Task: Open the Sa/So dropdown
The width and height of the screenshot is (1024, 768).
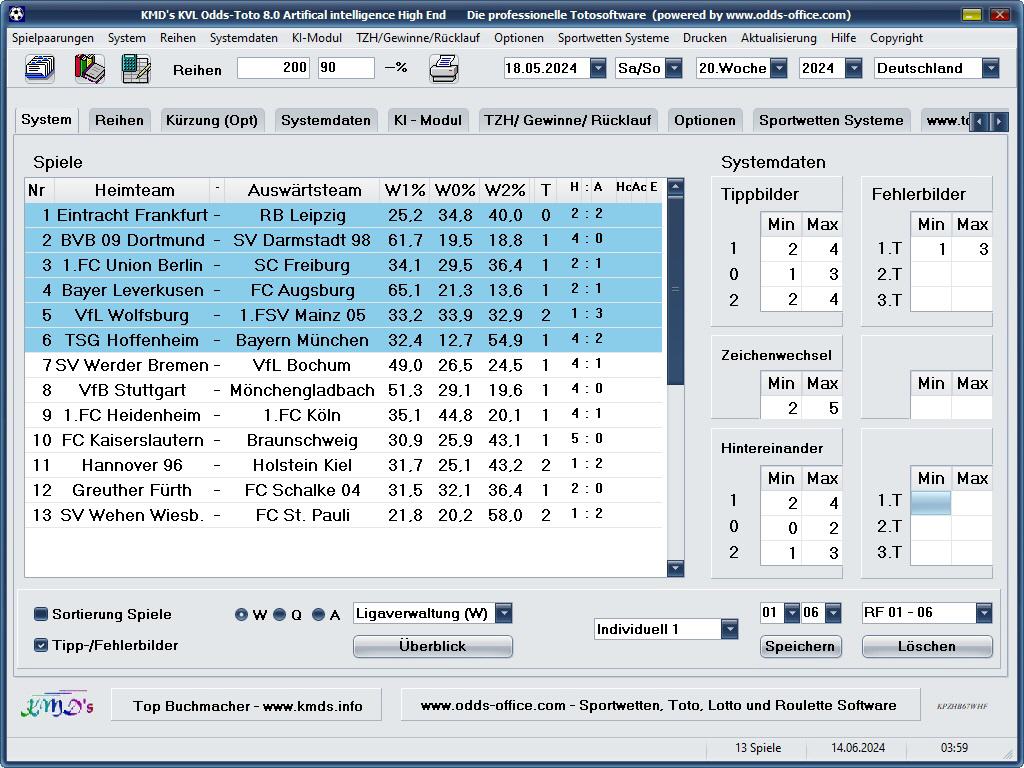Action: point(674,68)
